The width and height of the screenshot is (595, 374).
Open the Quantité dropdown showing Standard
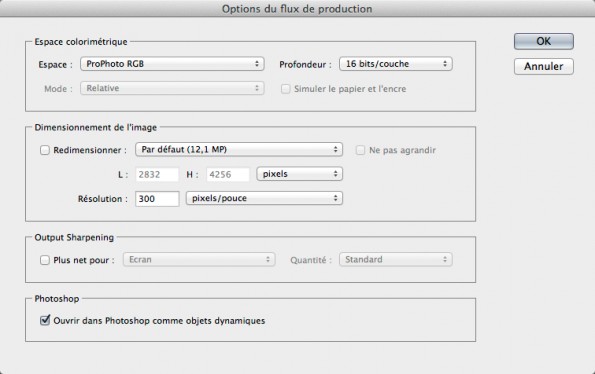395,259
